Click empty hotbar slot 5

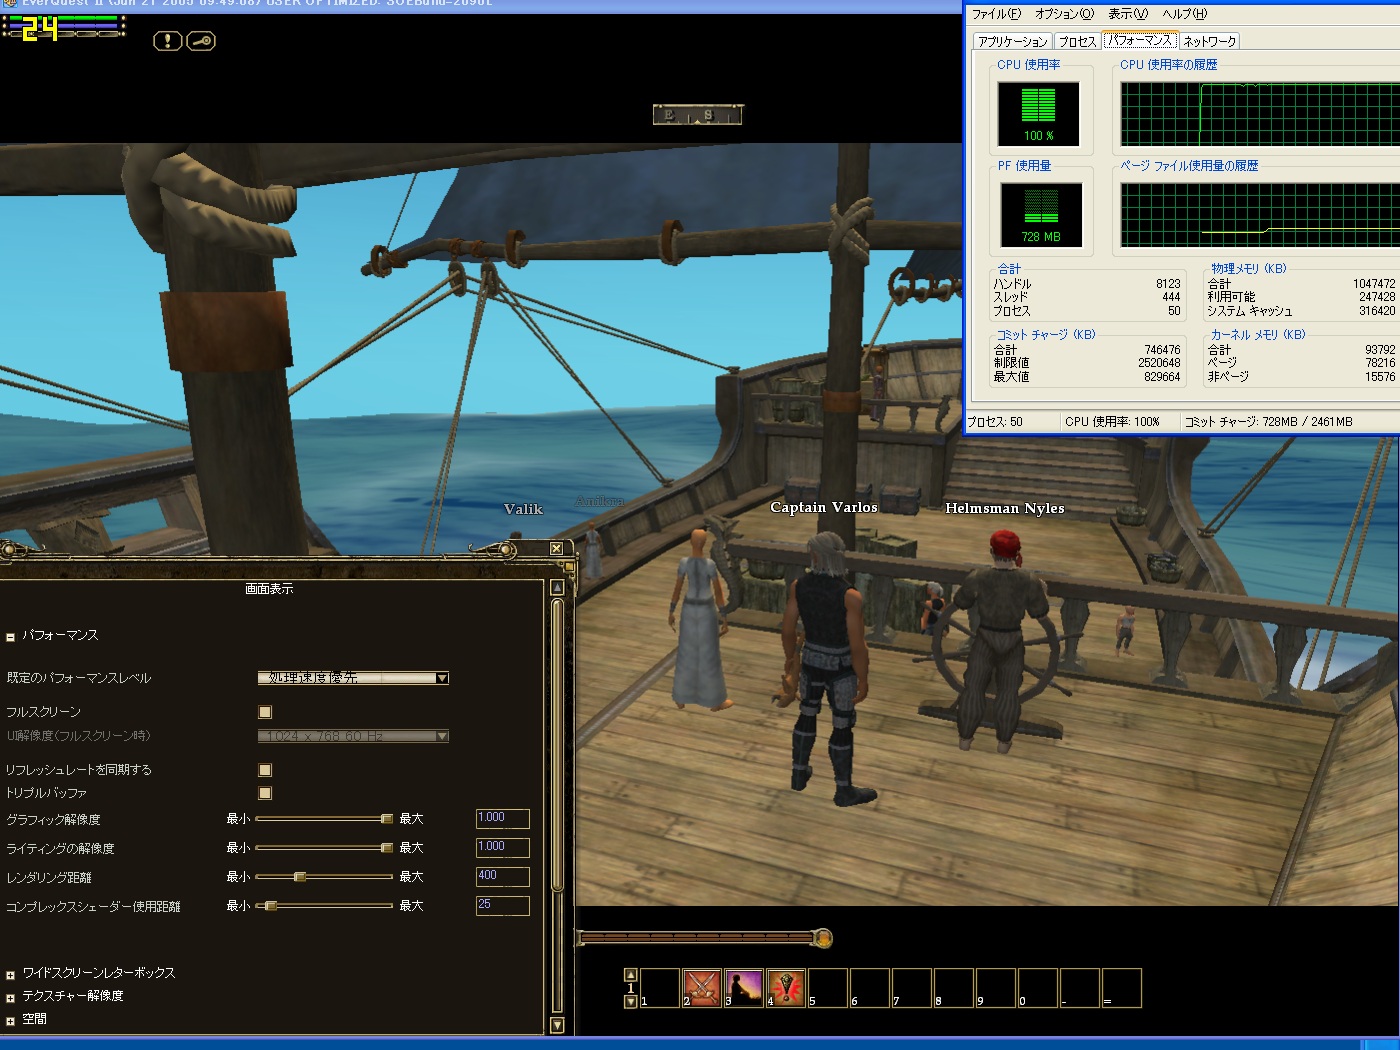coord(828,987)
